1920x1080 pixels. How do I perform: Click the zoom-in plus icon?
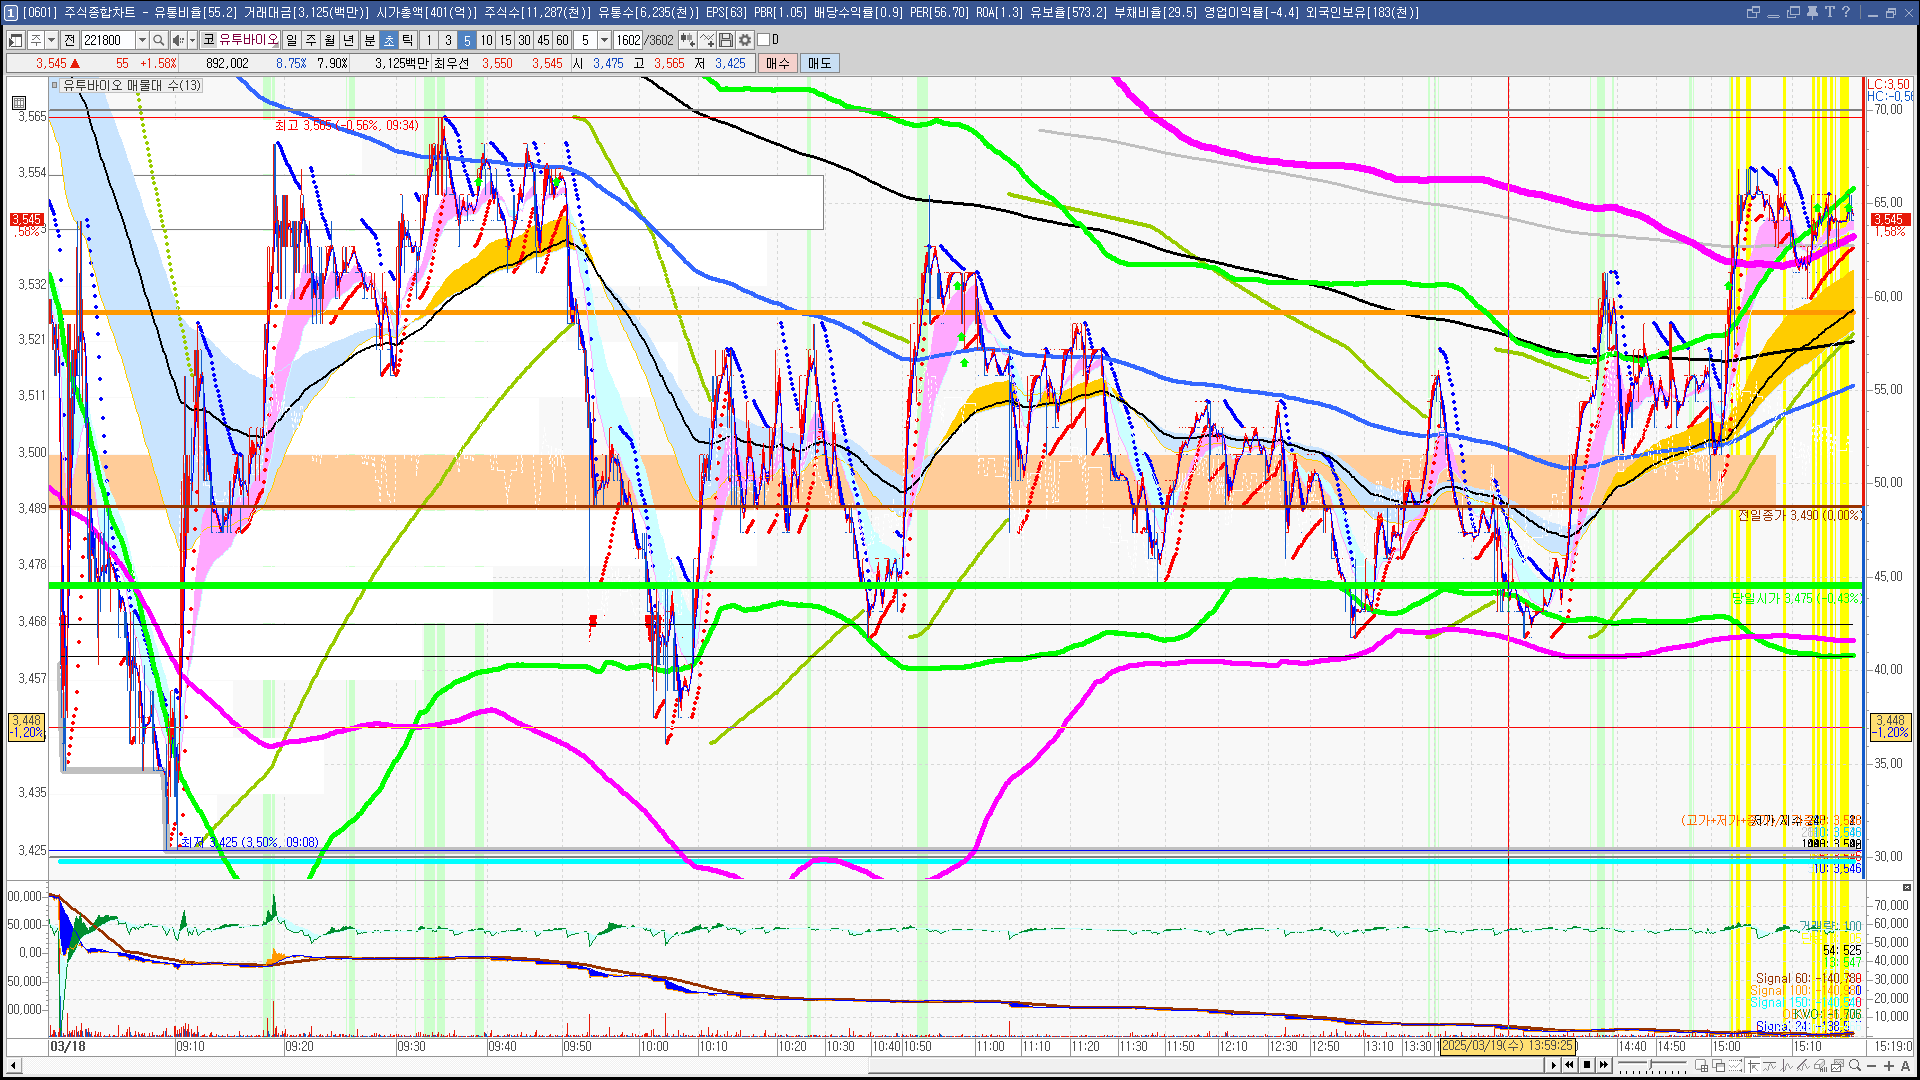[x=1888, y=1066]
